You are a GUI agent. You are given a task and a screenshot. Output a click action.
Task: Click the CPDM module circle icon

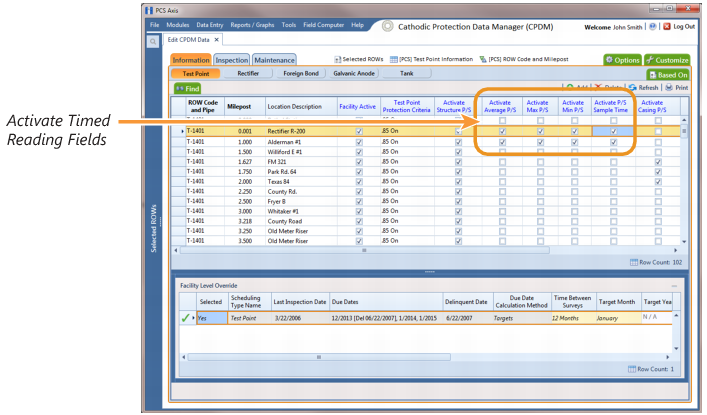point(387,26)
